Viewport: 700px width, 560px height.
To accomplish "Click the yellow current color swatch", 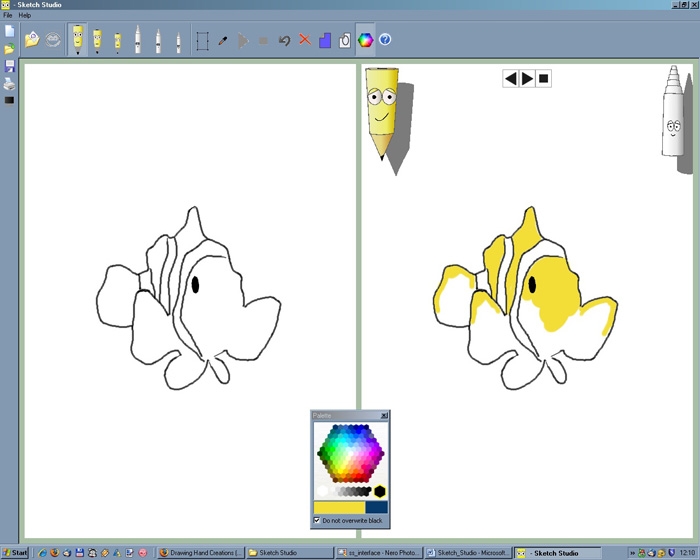I will tap(339, 507).
